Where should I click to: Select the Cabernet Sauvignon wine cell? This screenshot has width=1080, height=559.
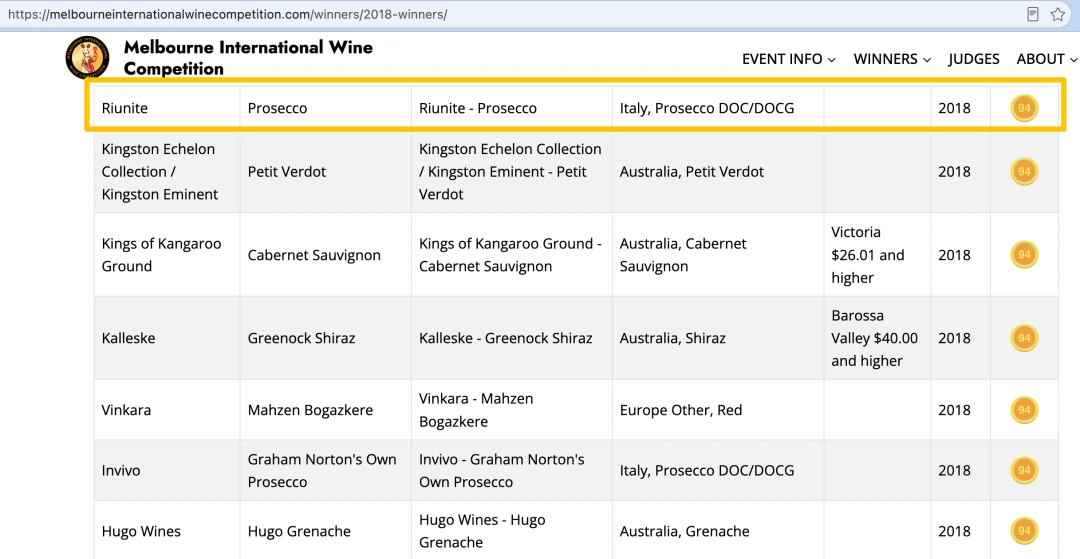[x=325, y=255]
